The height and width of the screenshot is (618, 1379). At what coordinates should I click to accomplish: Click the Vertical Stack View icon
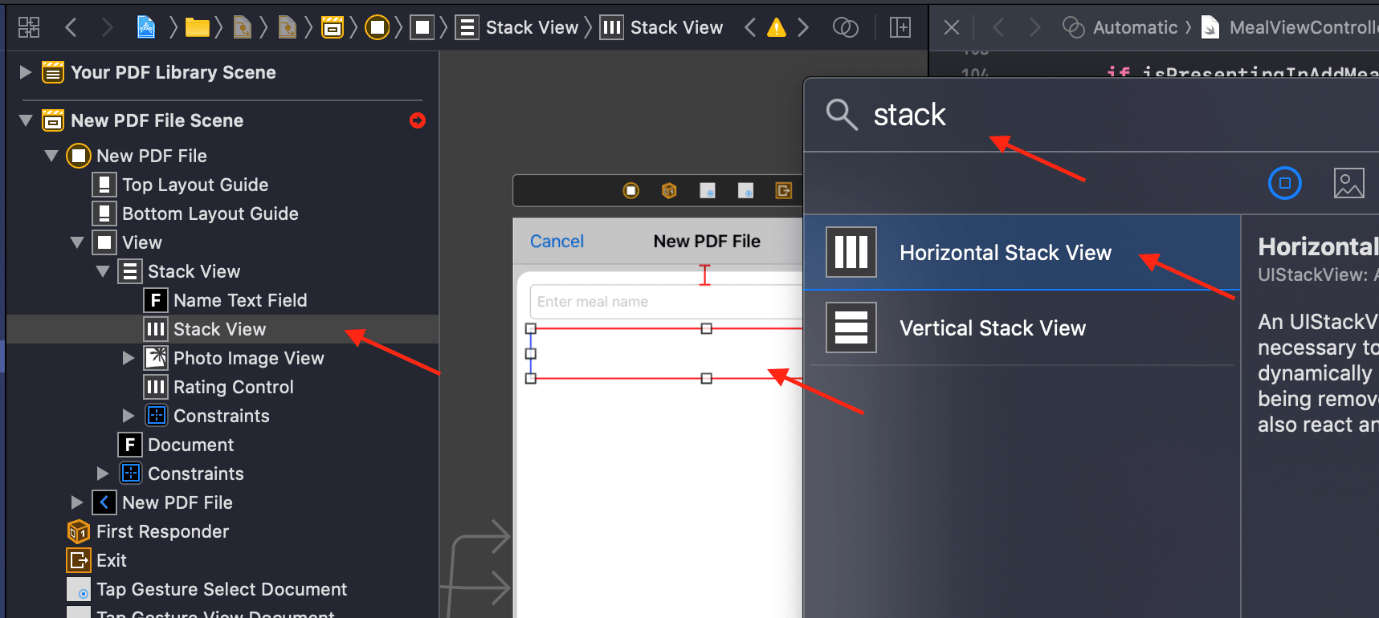coord(851,328)
